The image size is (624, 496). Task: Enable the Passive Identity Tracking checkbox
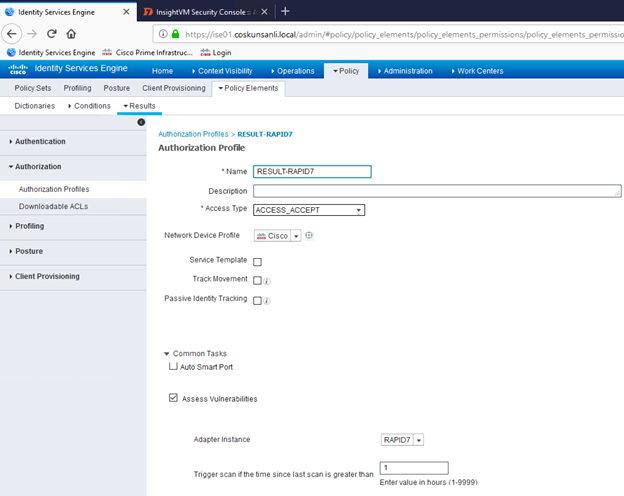[257, 301]
